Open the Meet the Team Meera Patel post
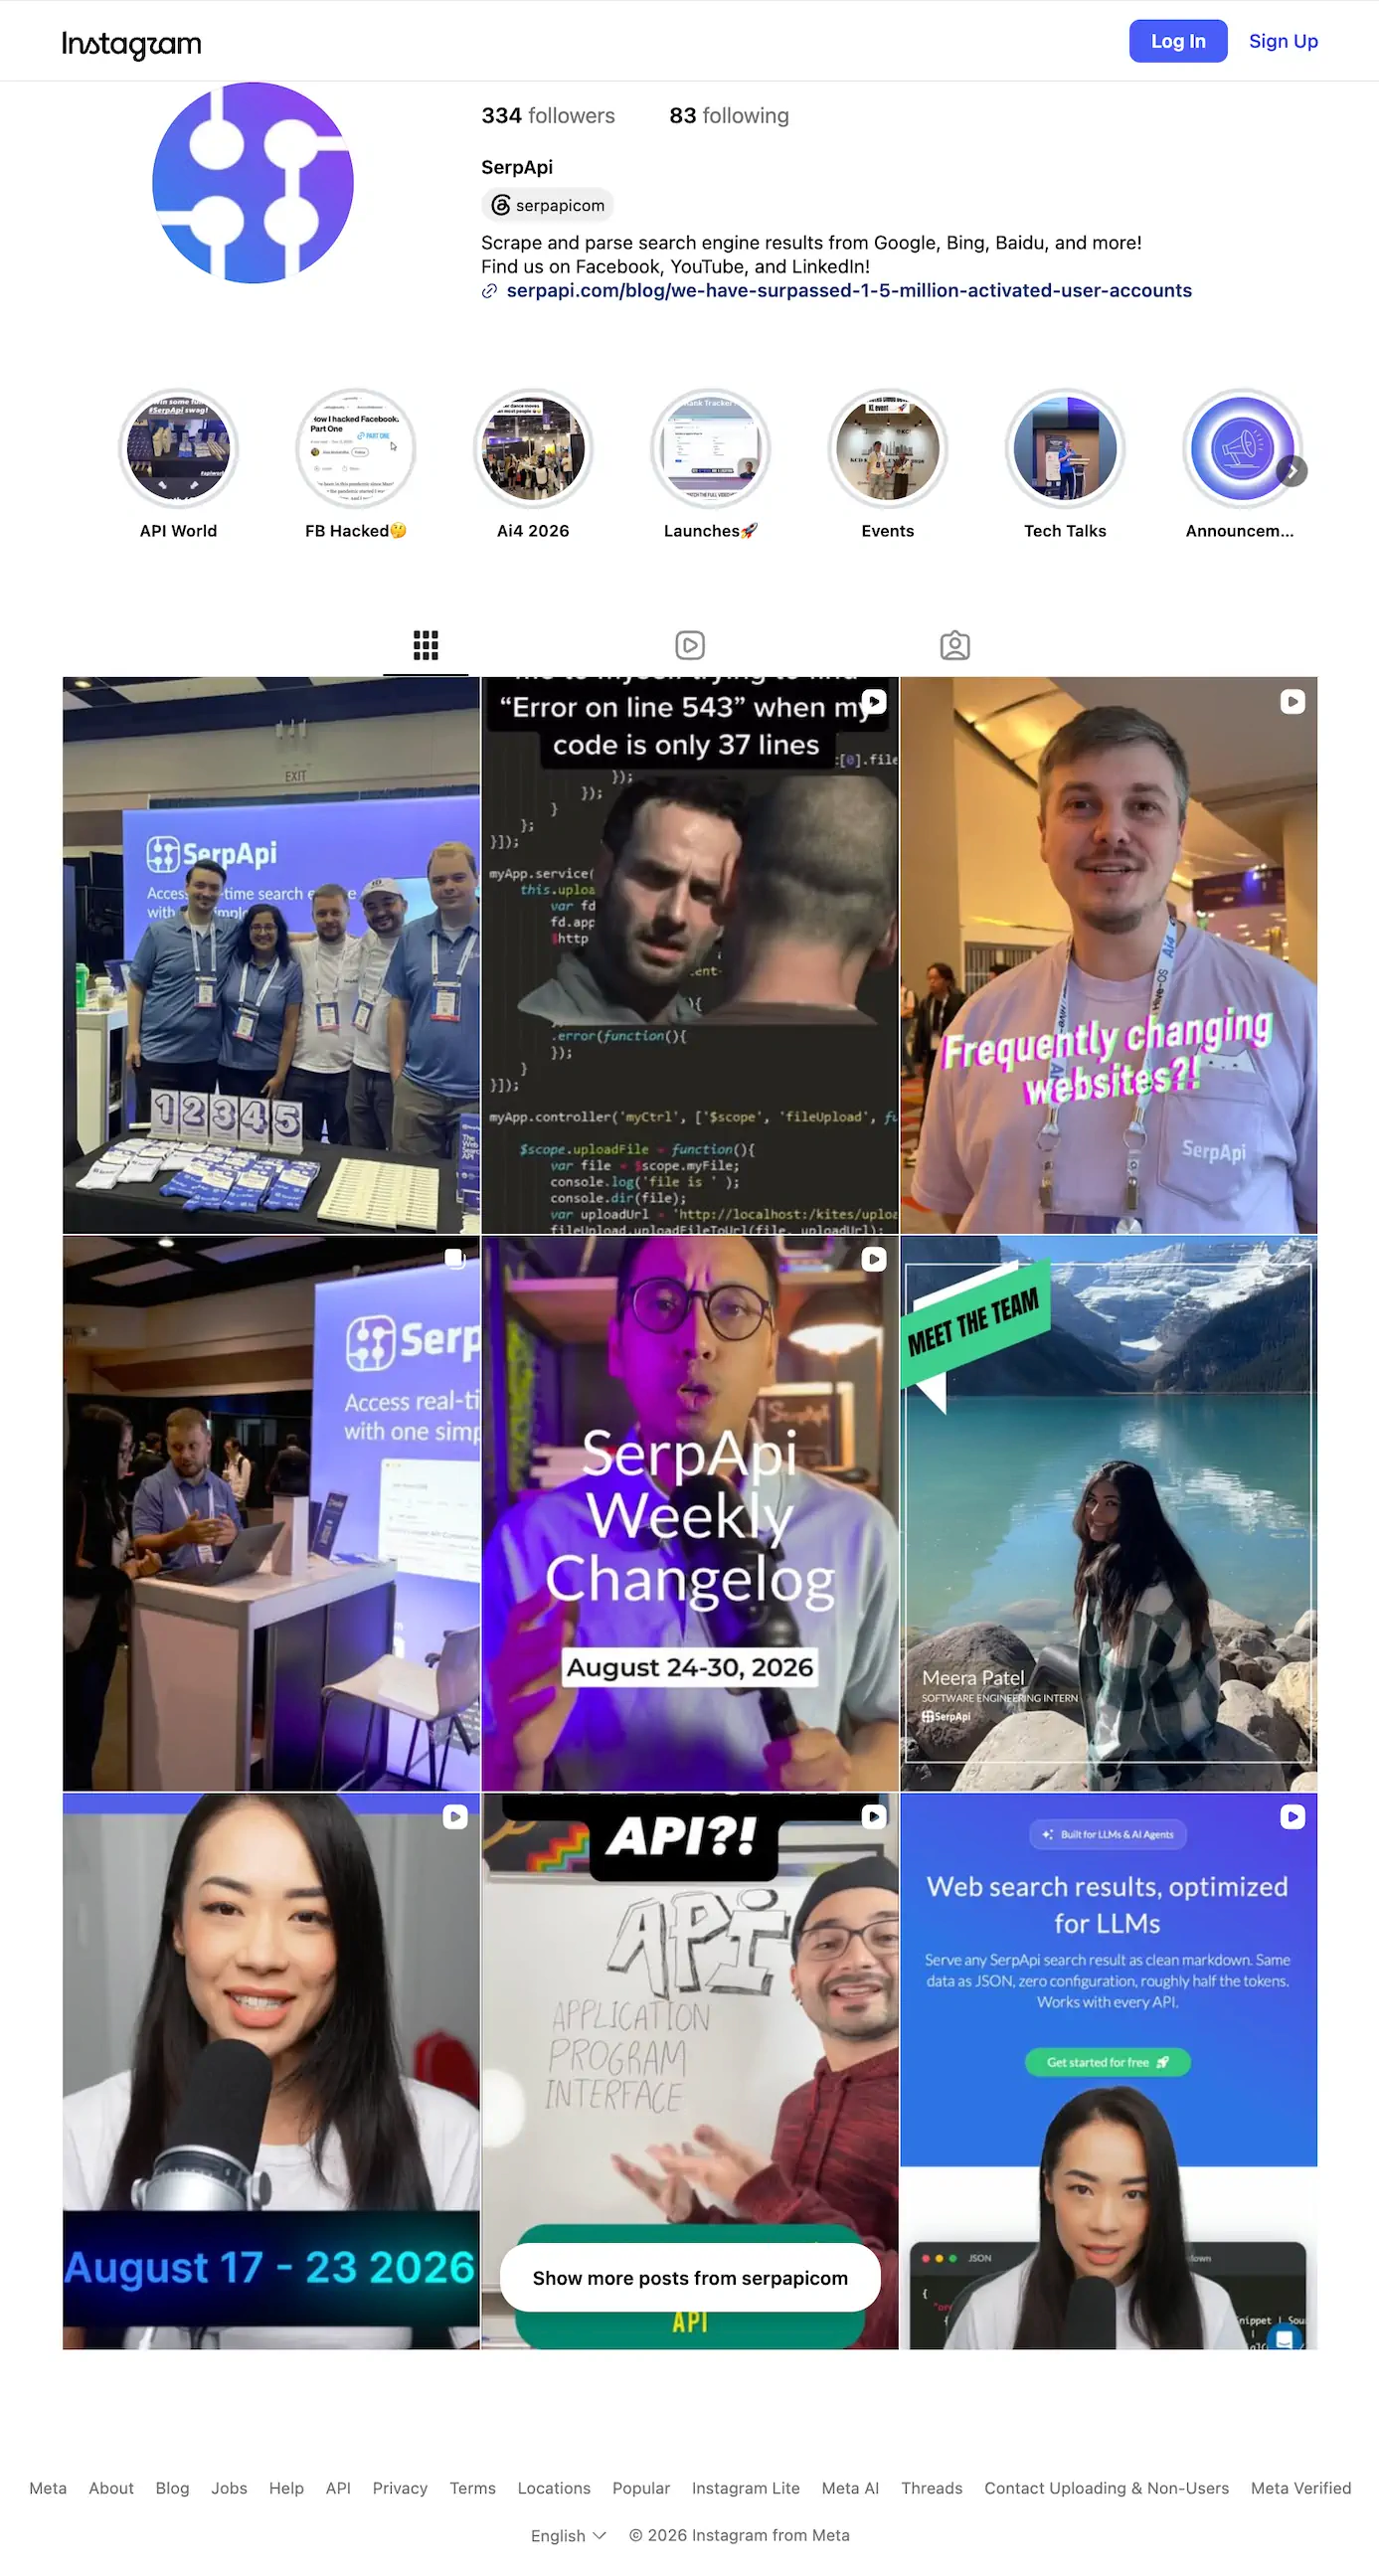 coord(1109,1513)
